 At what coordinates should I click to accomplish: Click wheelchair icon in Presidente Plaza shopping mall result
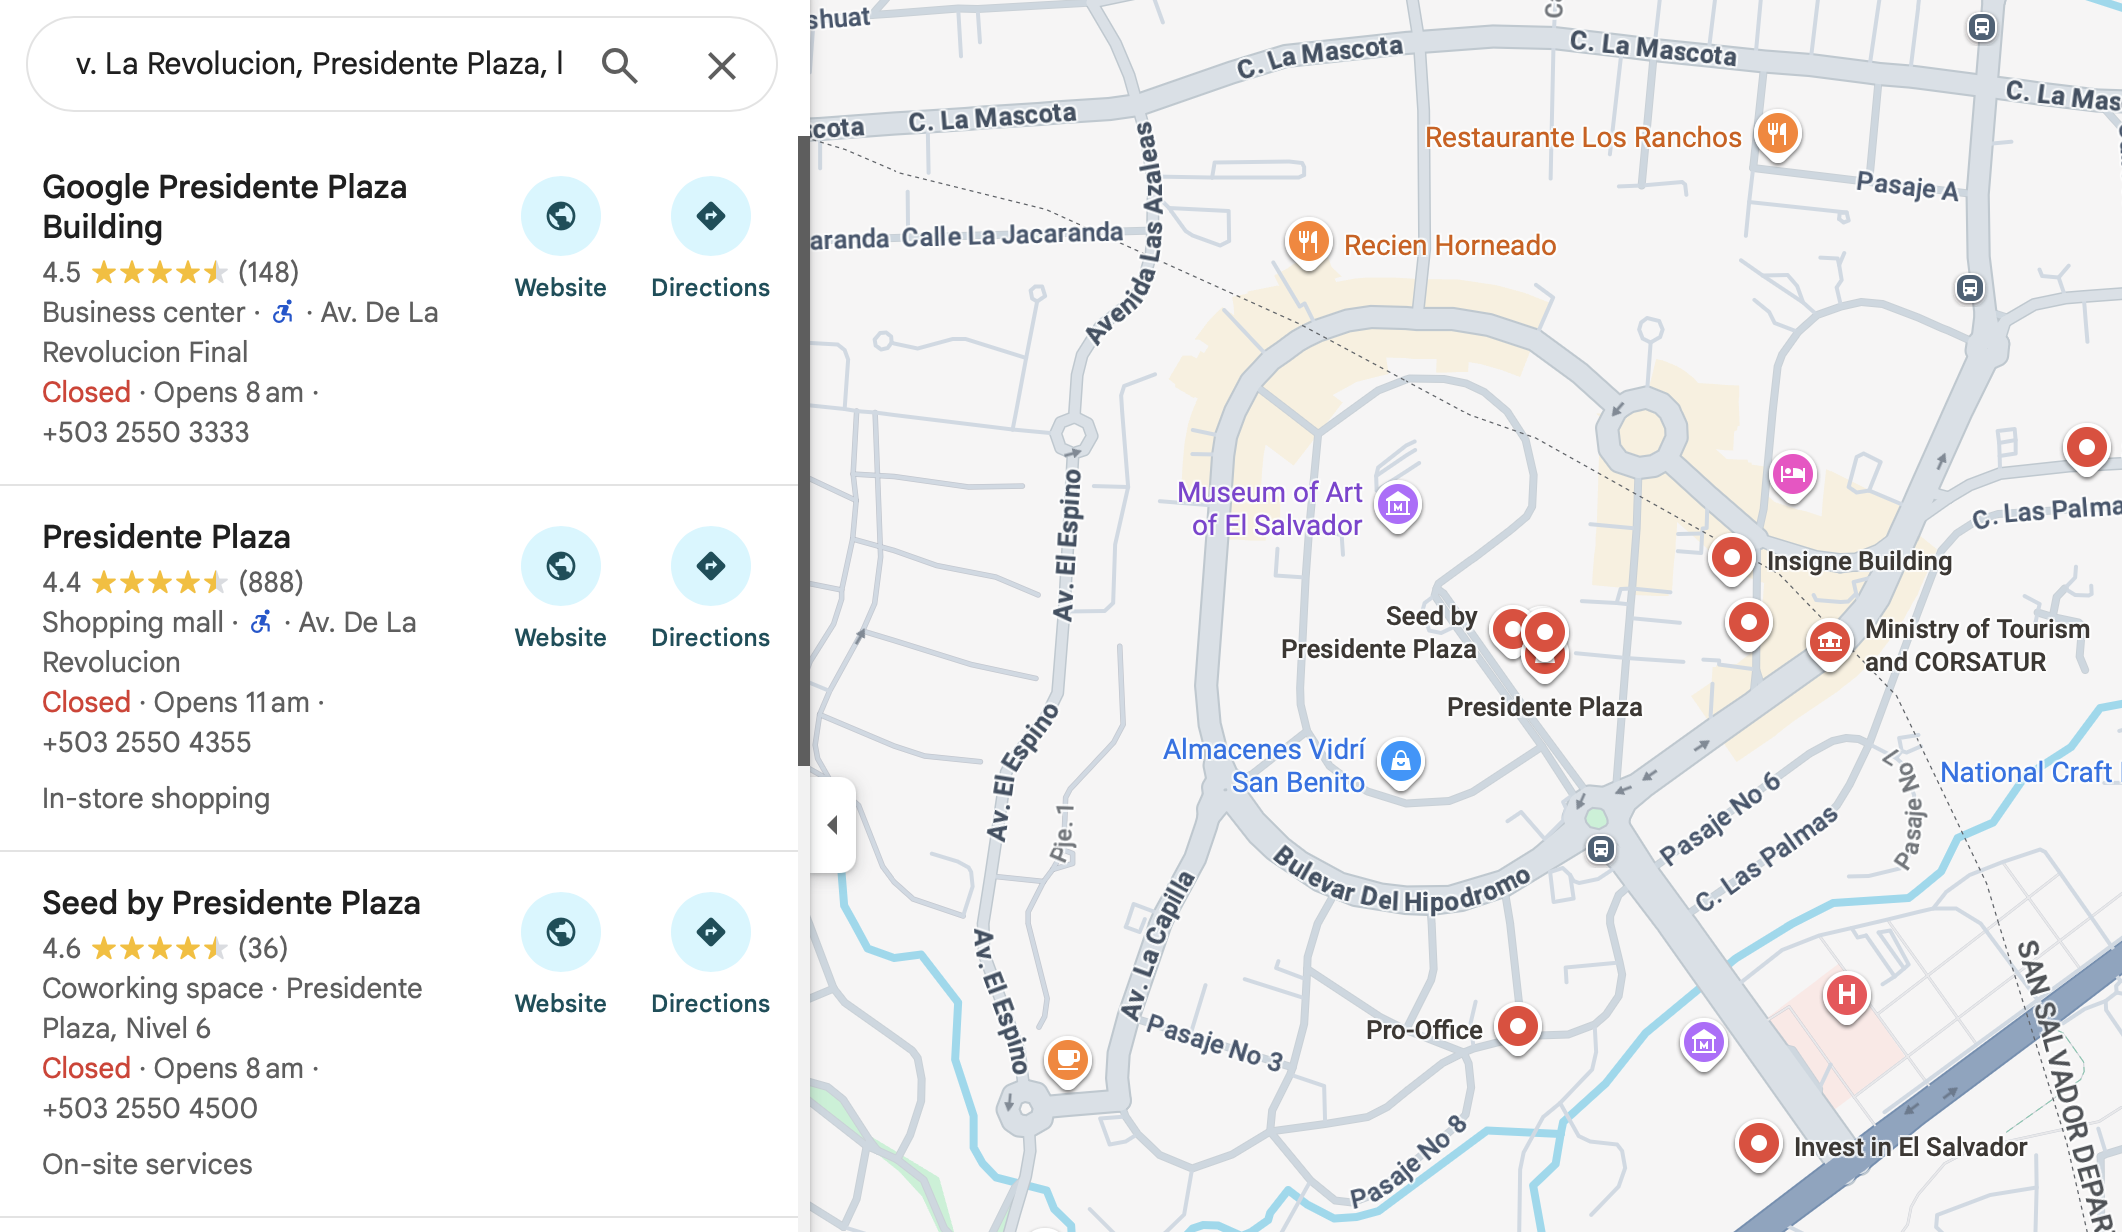[x=262, y=622]
